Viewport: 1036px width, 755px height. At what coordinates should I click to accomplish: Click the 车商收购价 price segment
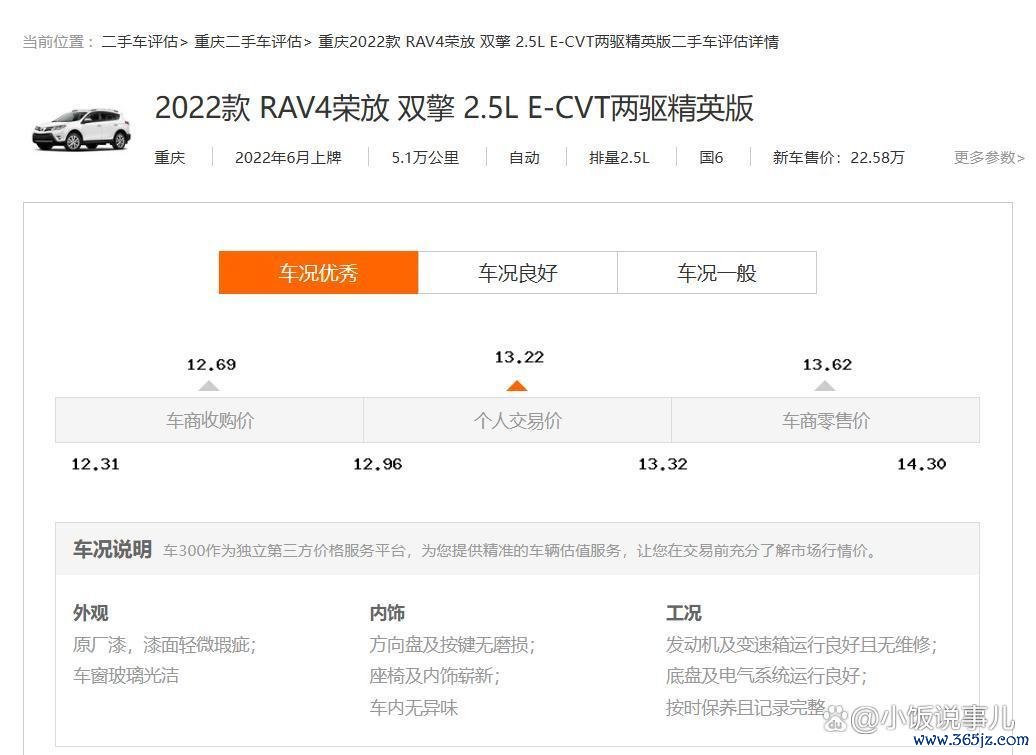[x=209, y=420]
